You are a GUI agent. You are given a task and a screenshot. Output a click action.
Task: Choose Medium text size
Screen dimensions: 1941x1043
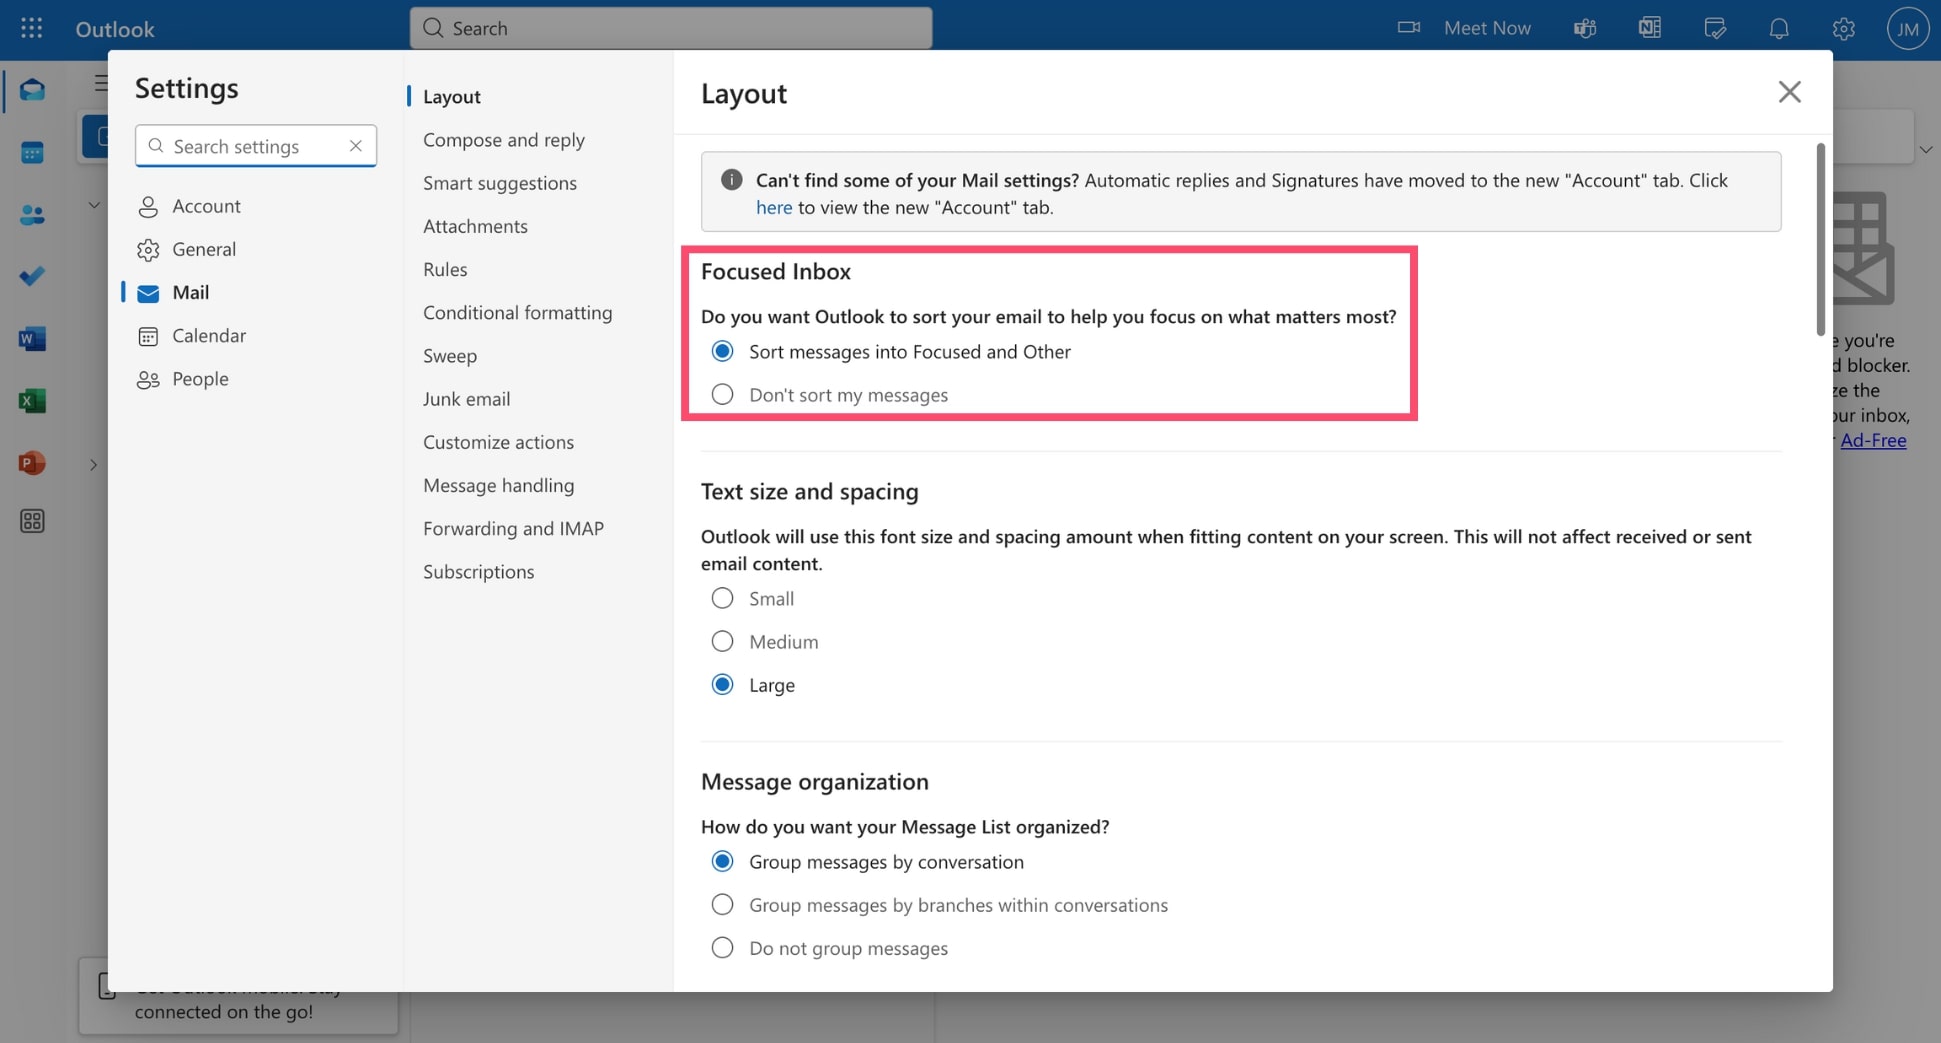click(722, 641)
